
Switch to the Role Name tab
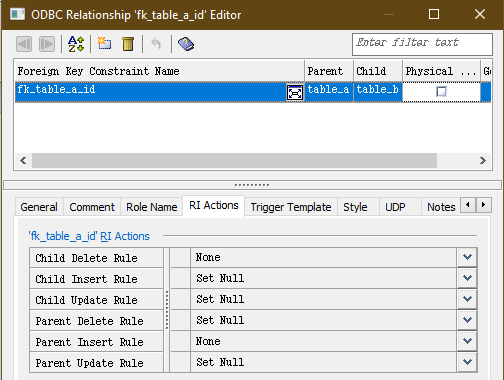click(x=152, y=207)
